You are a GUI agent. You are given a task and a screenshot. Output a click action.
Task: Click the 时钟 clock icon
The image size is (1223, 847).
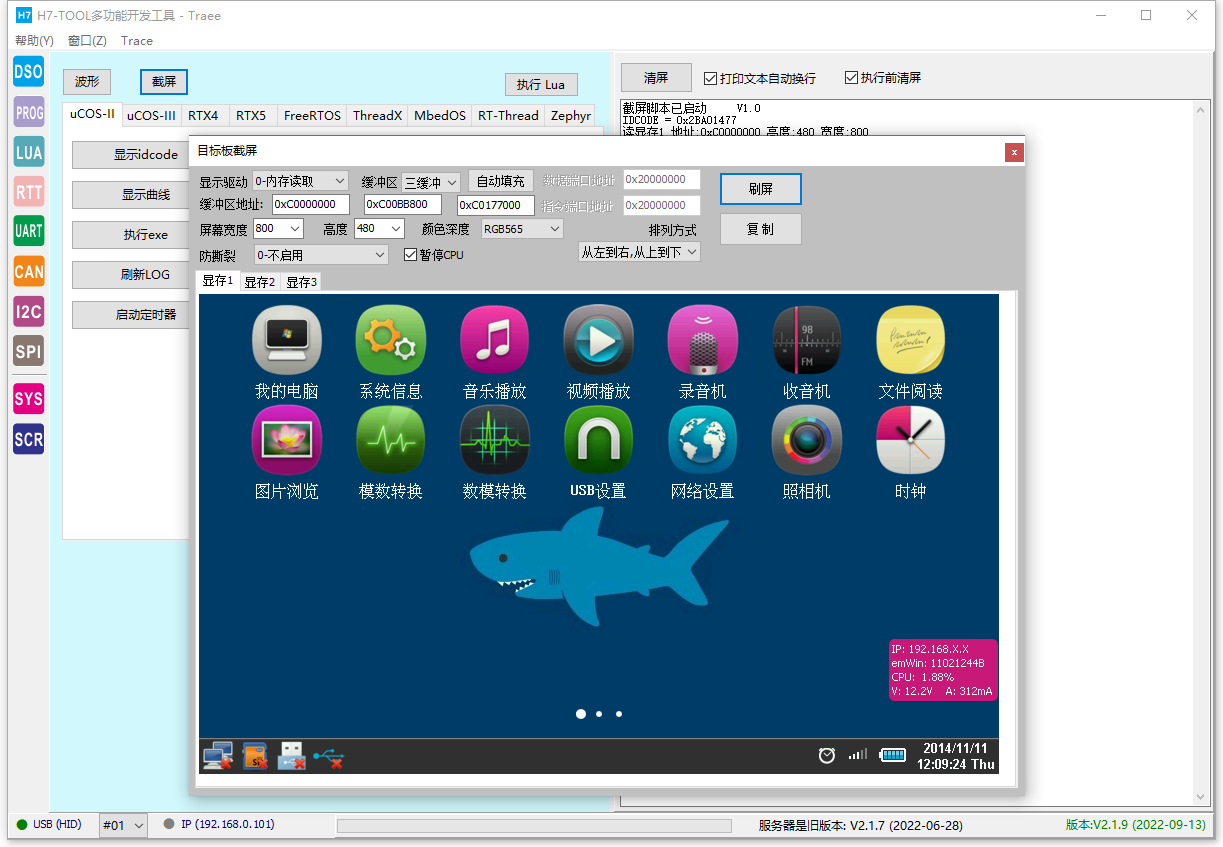(911, 440)
